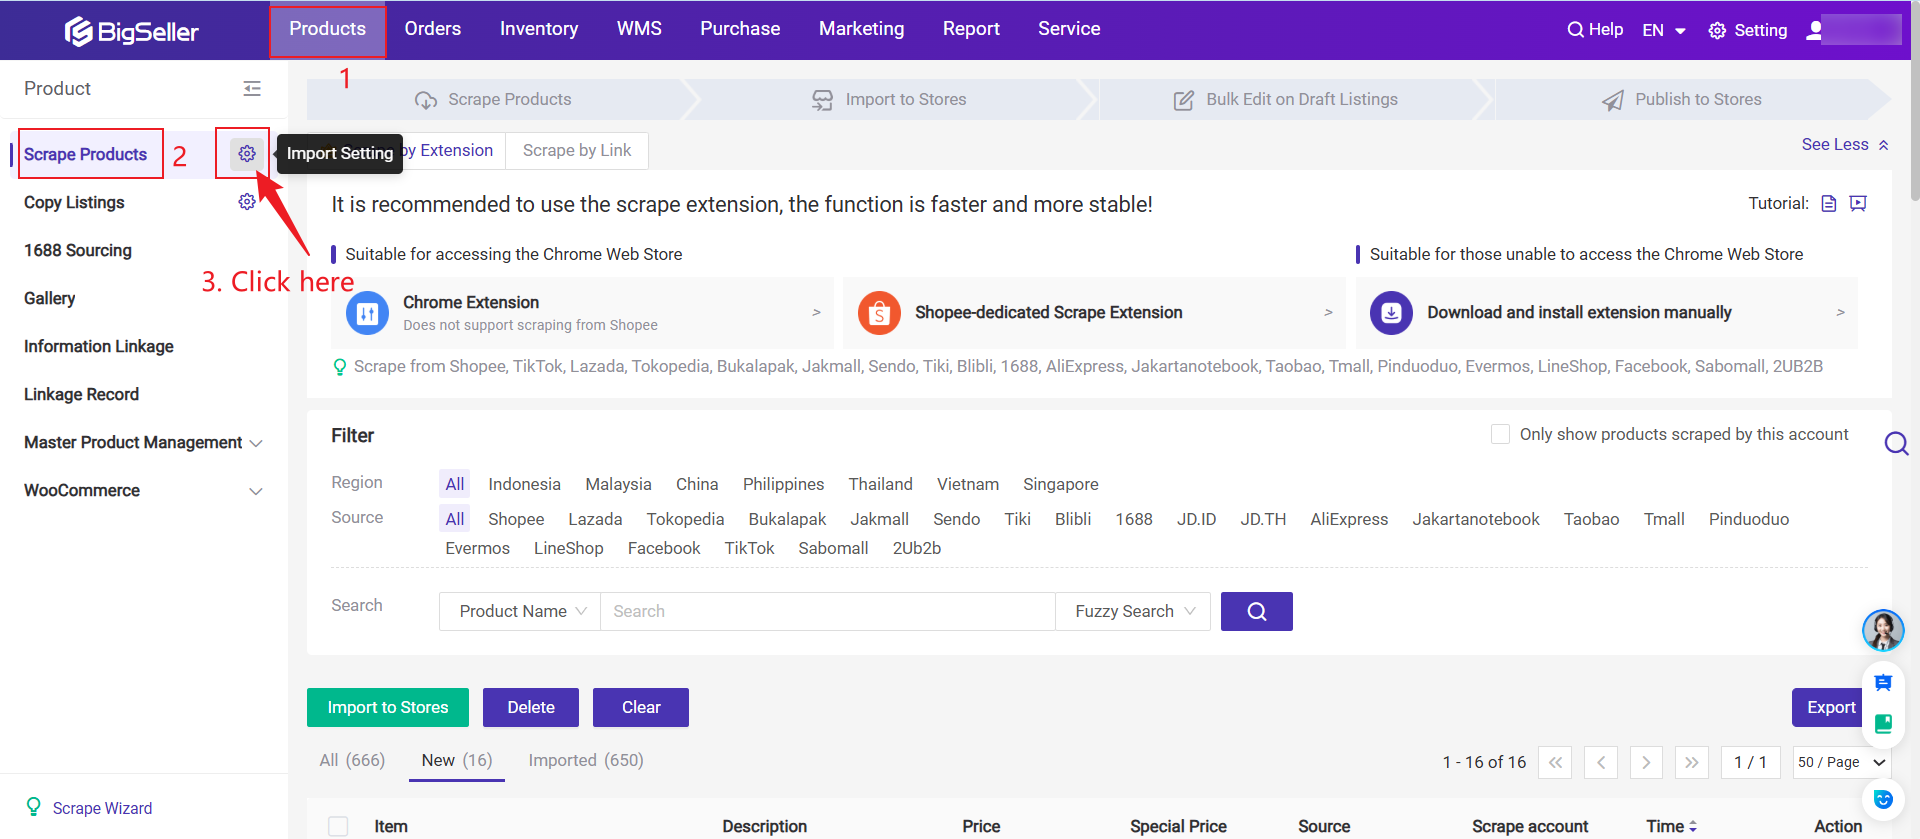This screenshot has width=1920, height=839.
Task: Open the EN language dropdown
Action: pyautogui.click(x=1664, y=30)
